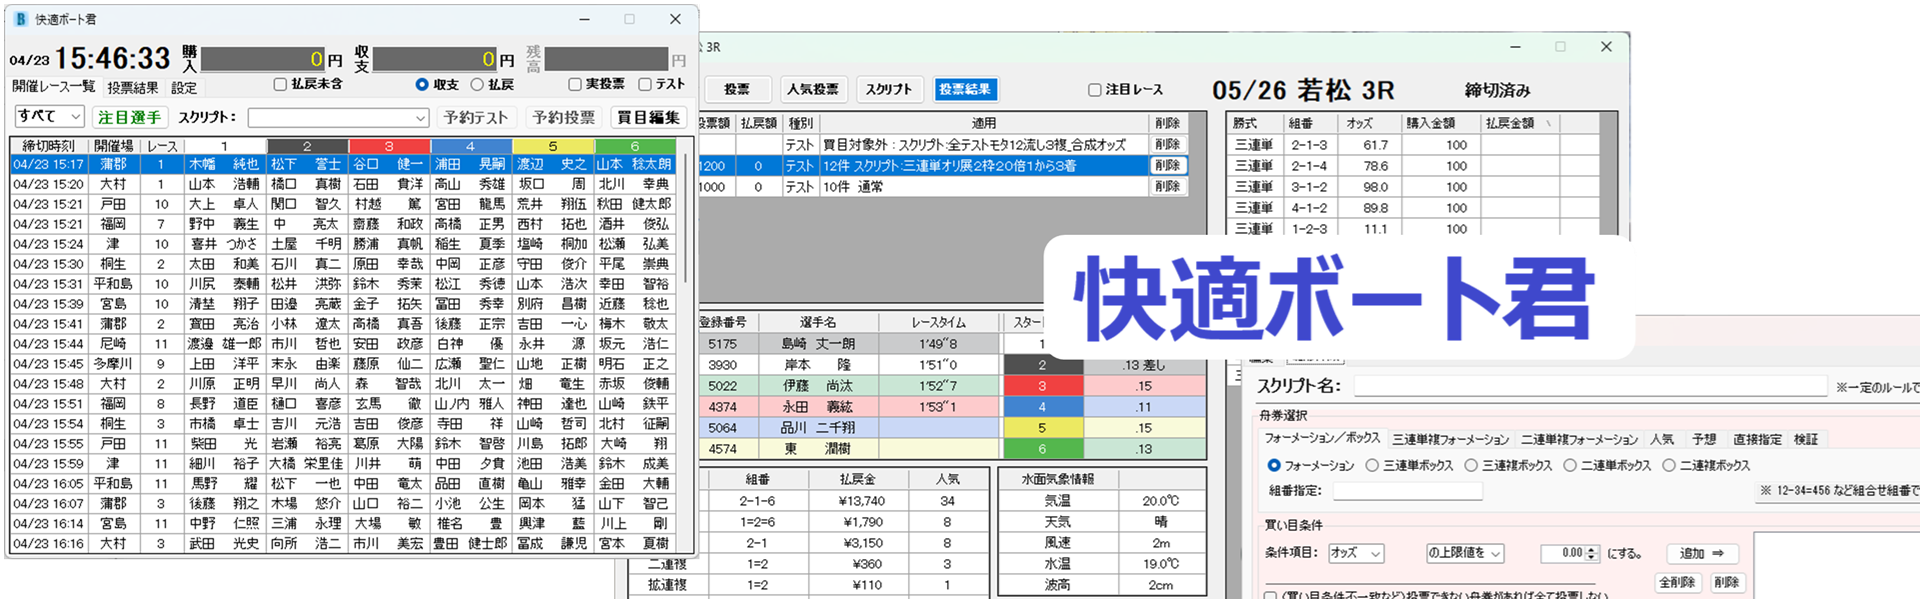Image resolution: width=1920 pixels, height=600 pixels.
Task: Click the yellow boat 5 column header
Action: click(x=552, y=146)
